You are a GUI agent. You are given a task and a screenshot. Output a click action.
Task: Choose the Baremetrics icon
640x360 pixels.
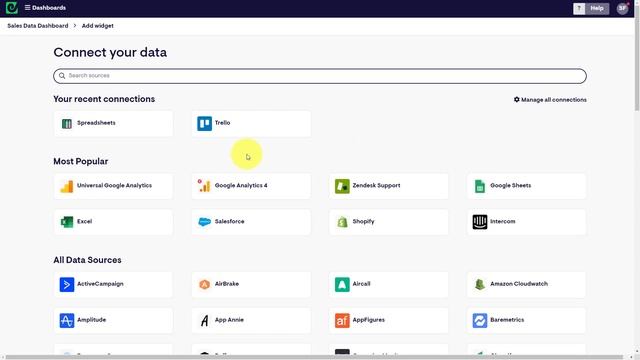[480, 320]
